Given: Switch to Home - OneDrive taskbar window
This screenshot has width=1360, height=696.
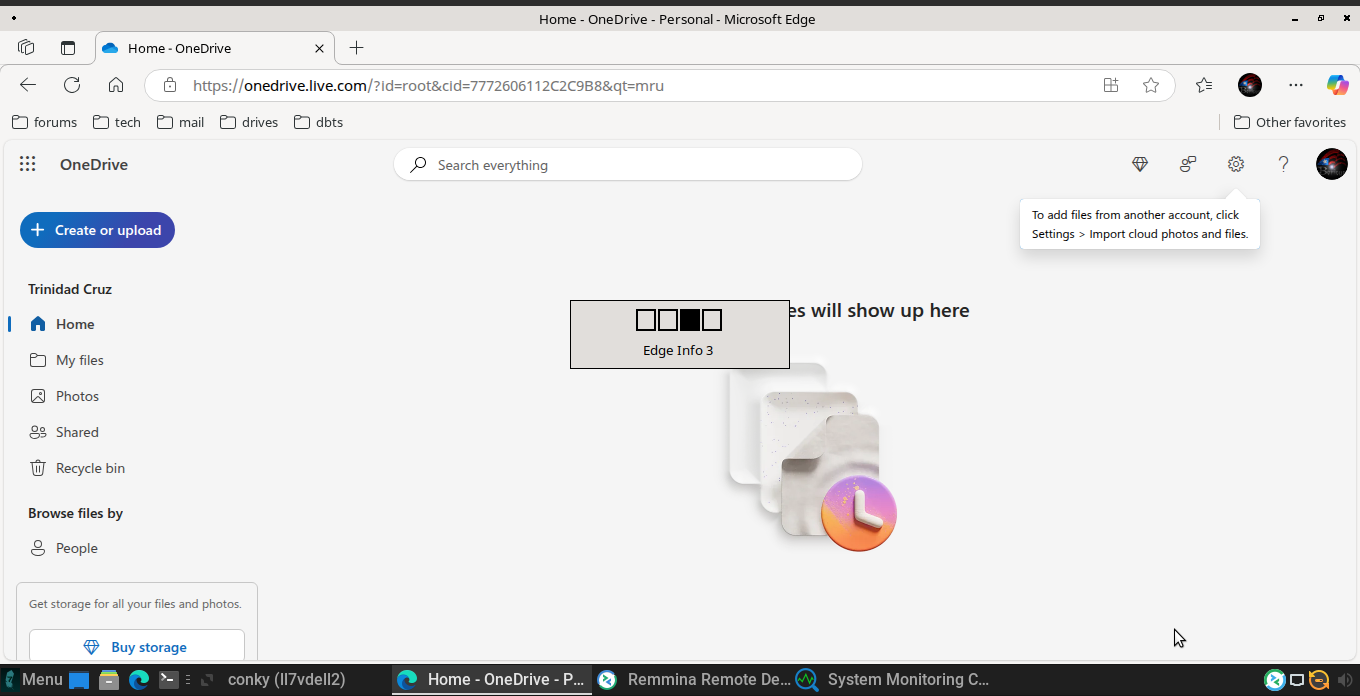Looking at the screenshot, I should click(x=491, y=680).
